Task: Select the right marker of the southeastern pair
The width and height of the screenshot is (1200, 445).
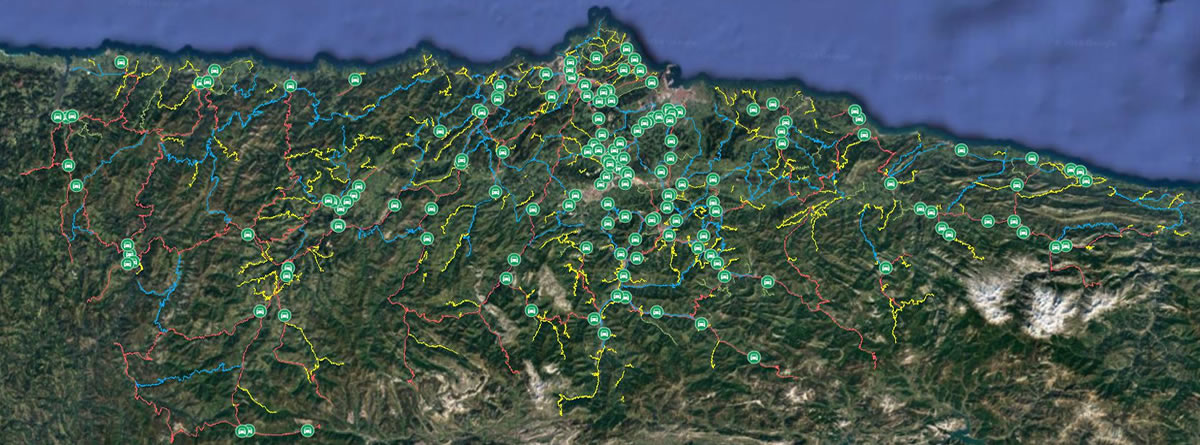Action: coord(1065,246)
